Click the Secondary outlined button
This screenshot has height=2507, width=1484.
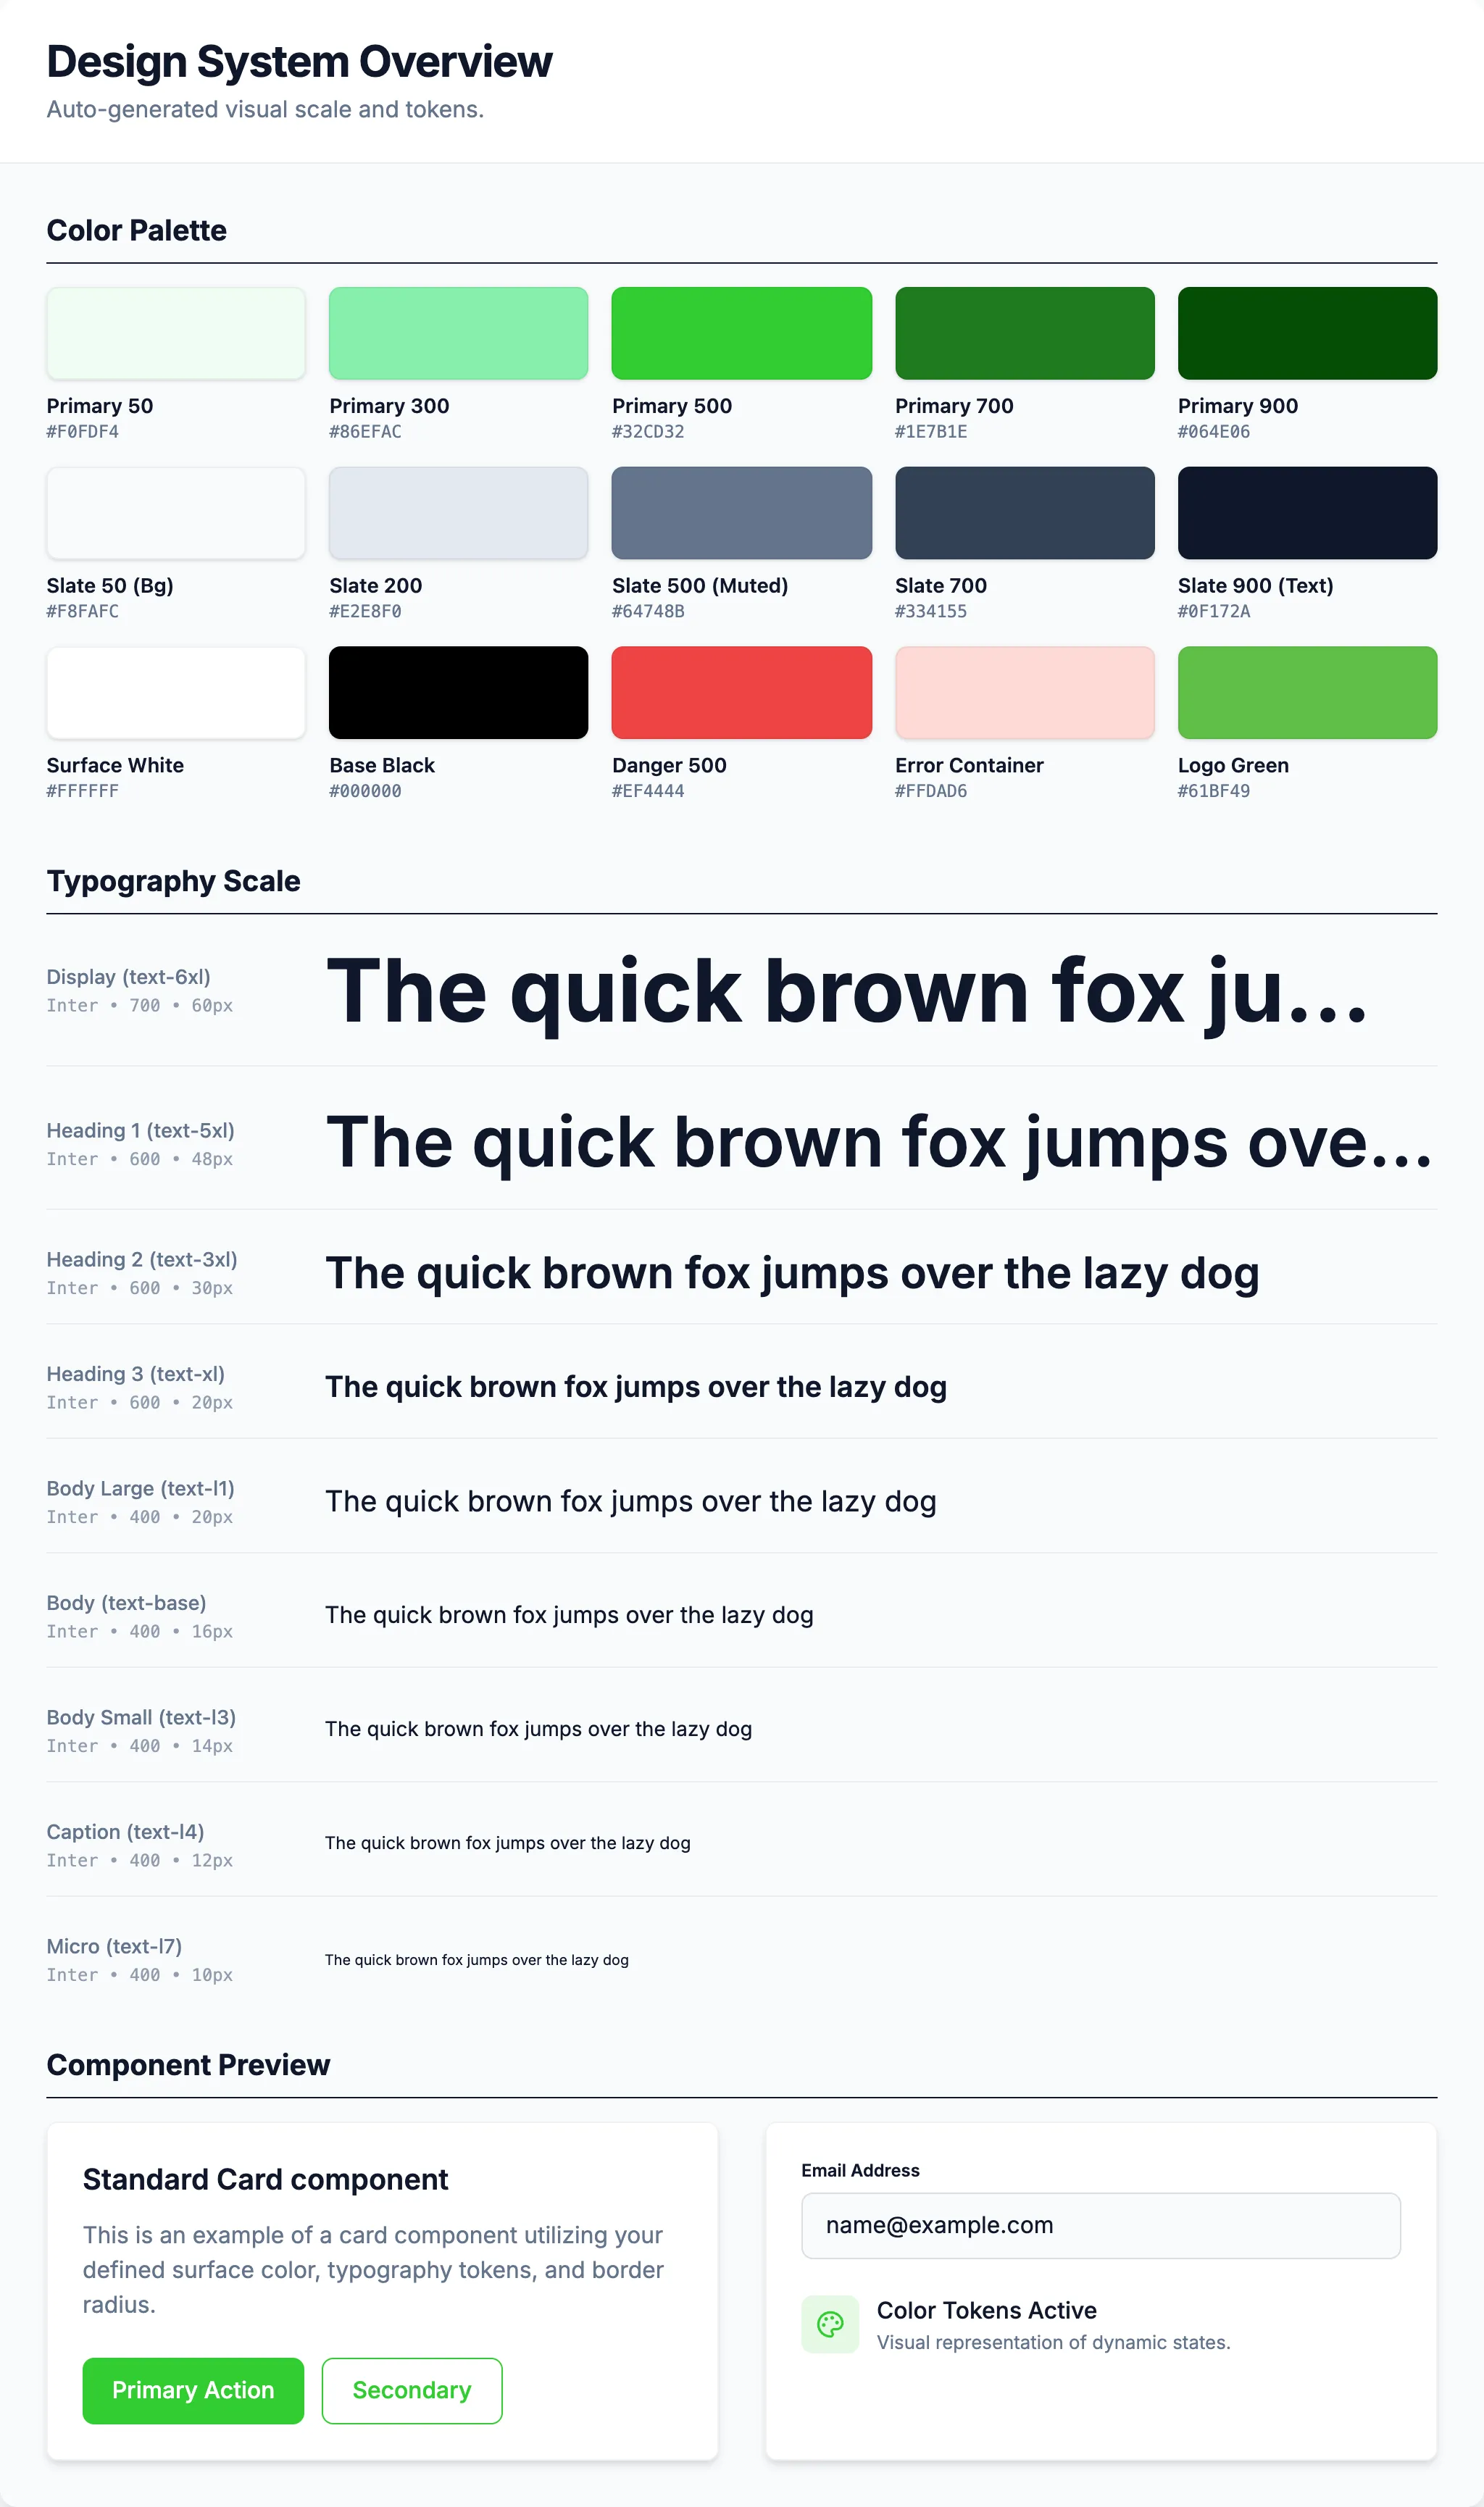[412, 2390]
